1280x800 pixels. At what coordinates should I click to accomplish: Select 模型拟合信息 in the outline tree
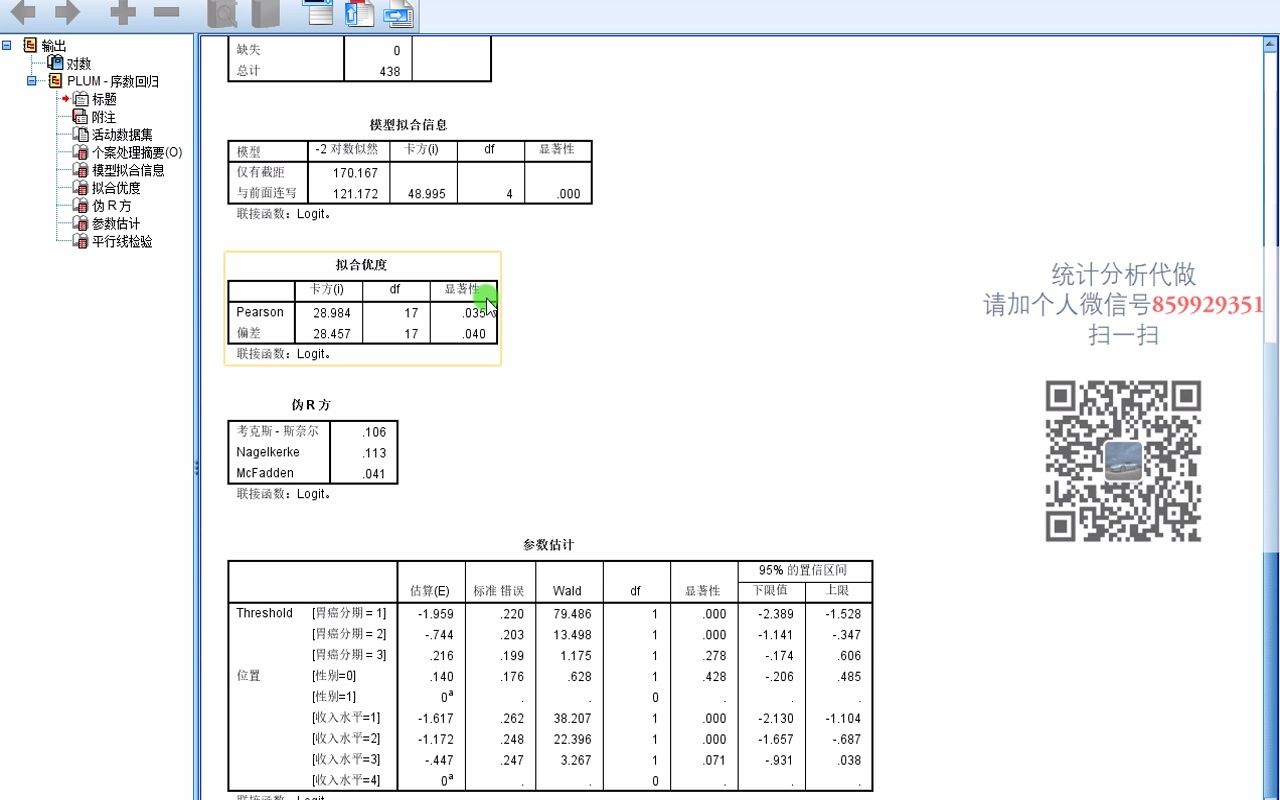coord(128,170)
